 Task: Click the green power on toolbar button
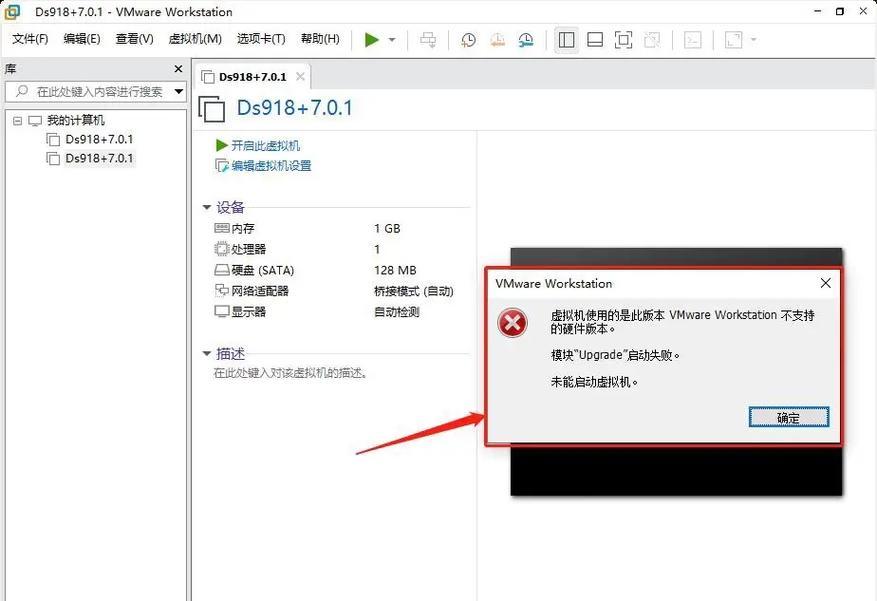[371, 40]
